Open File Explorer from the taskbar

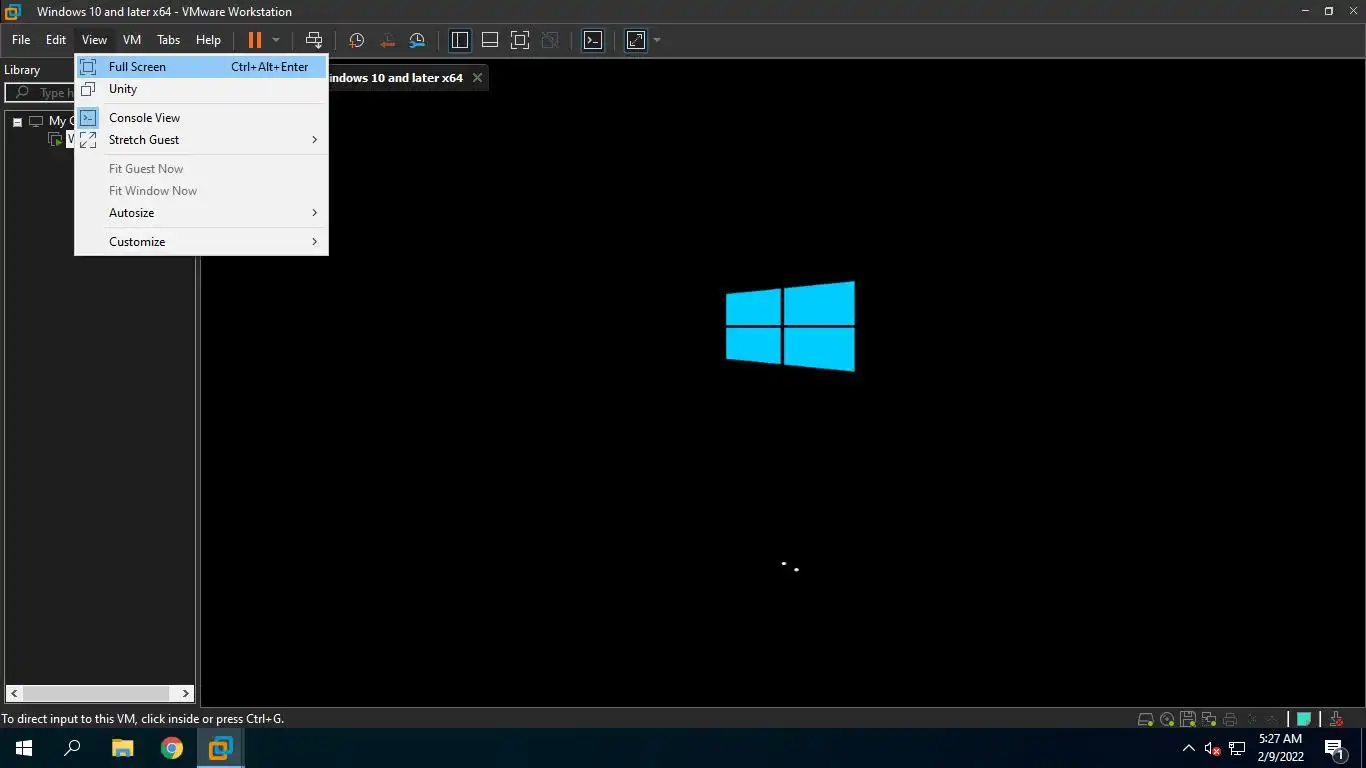point(122,748)
